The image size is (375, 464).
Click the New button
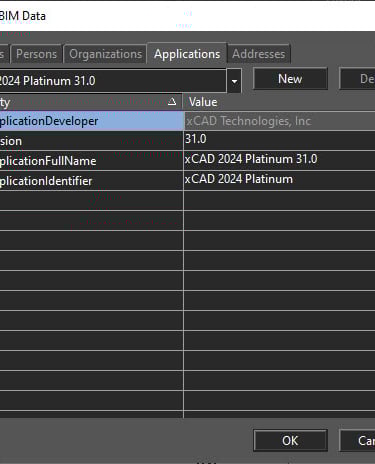click(x=290, y=79)
